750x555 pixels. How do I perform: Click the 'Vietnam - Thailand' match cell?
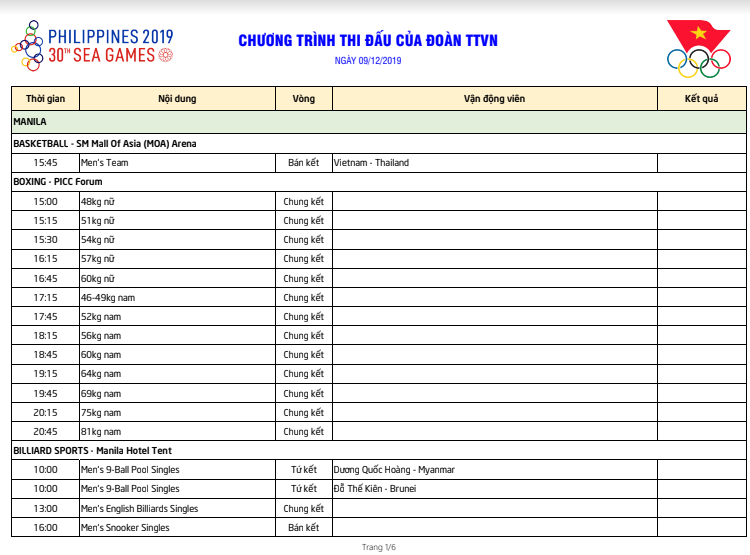click(x=495, y=163)
